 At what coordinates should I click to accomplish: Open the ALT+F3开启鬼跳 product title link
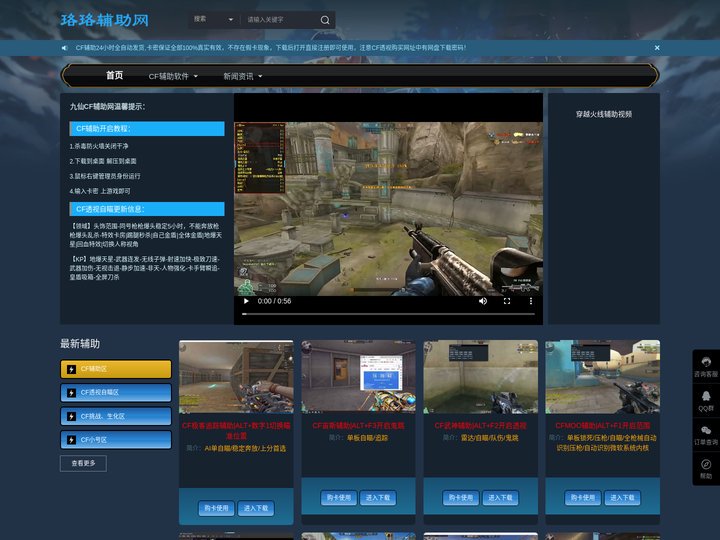click(358, 426)
